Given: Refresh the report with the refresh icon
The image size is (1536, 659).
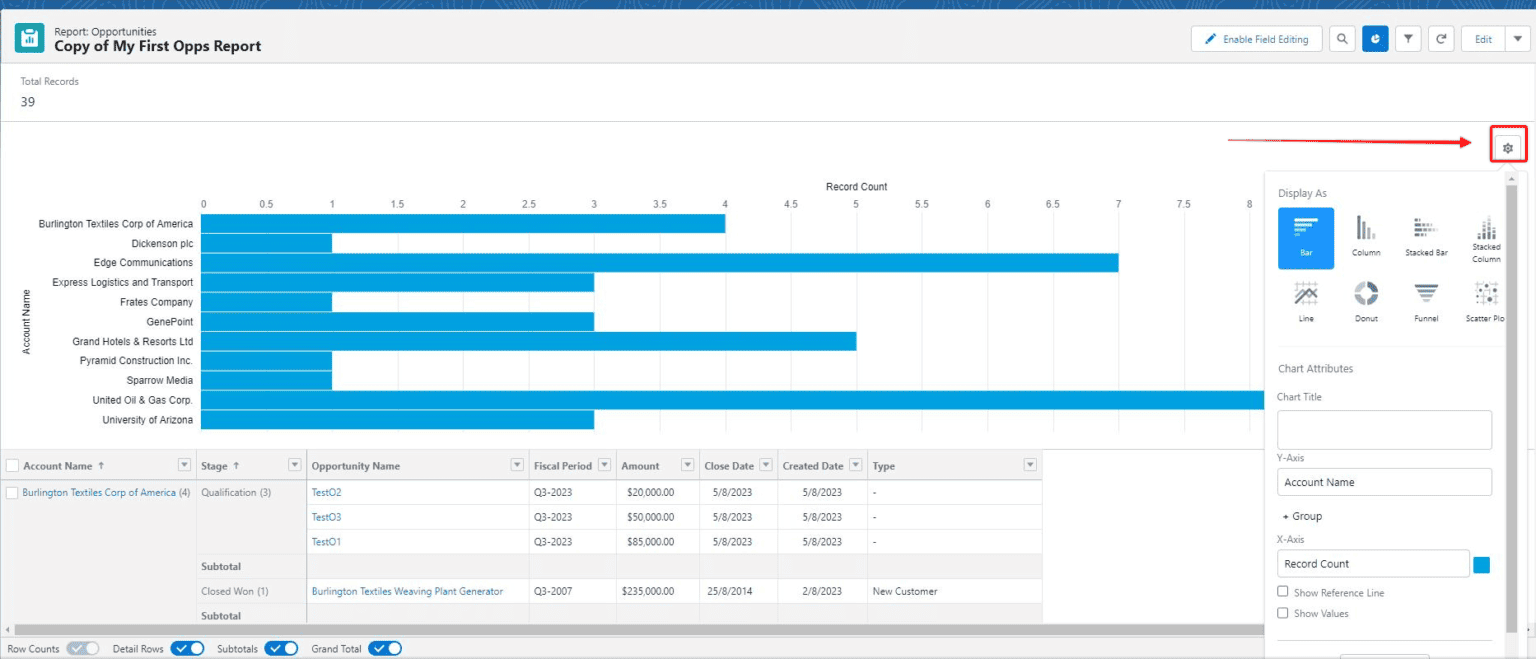Looking at the screenshot, I should (1440, 38).
